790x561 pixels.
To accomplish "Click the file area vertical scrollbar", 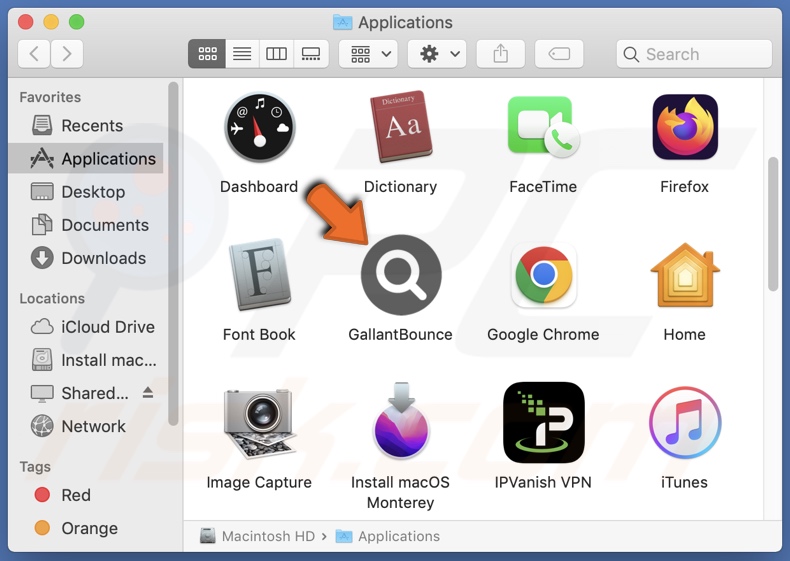I will coord(773,224).
